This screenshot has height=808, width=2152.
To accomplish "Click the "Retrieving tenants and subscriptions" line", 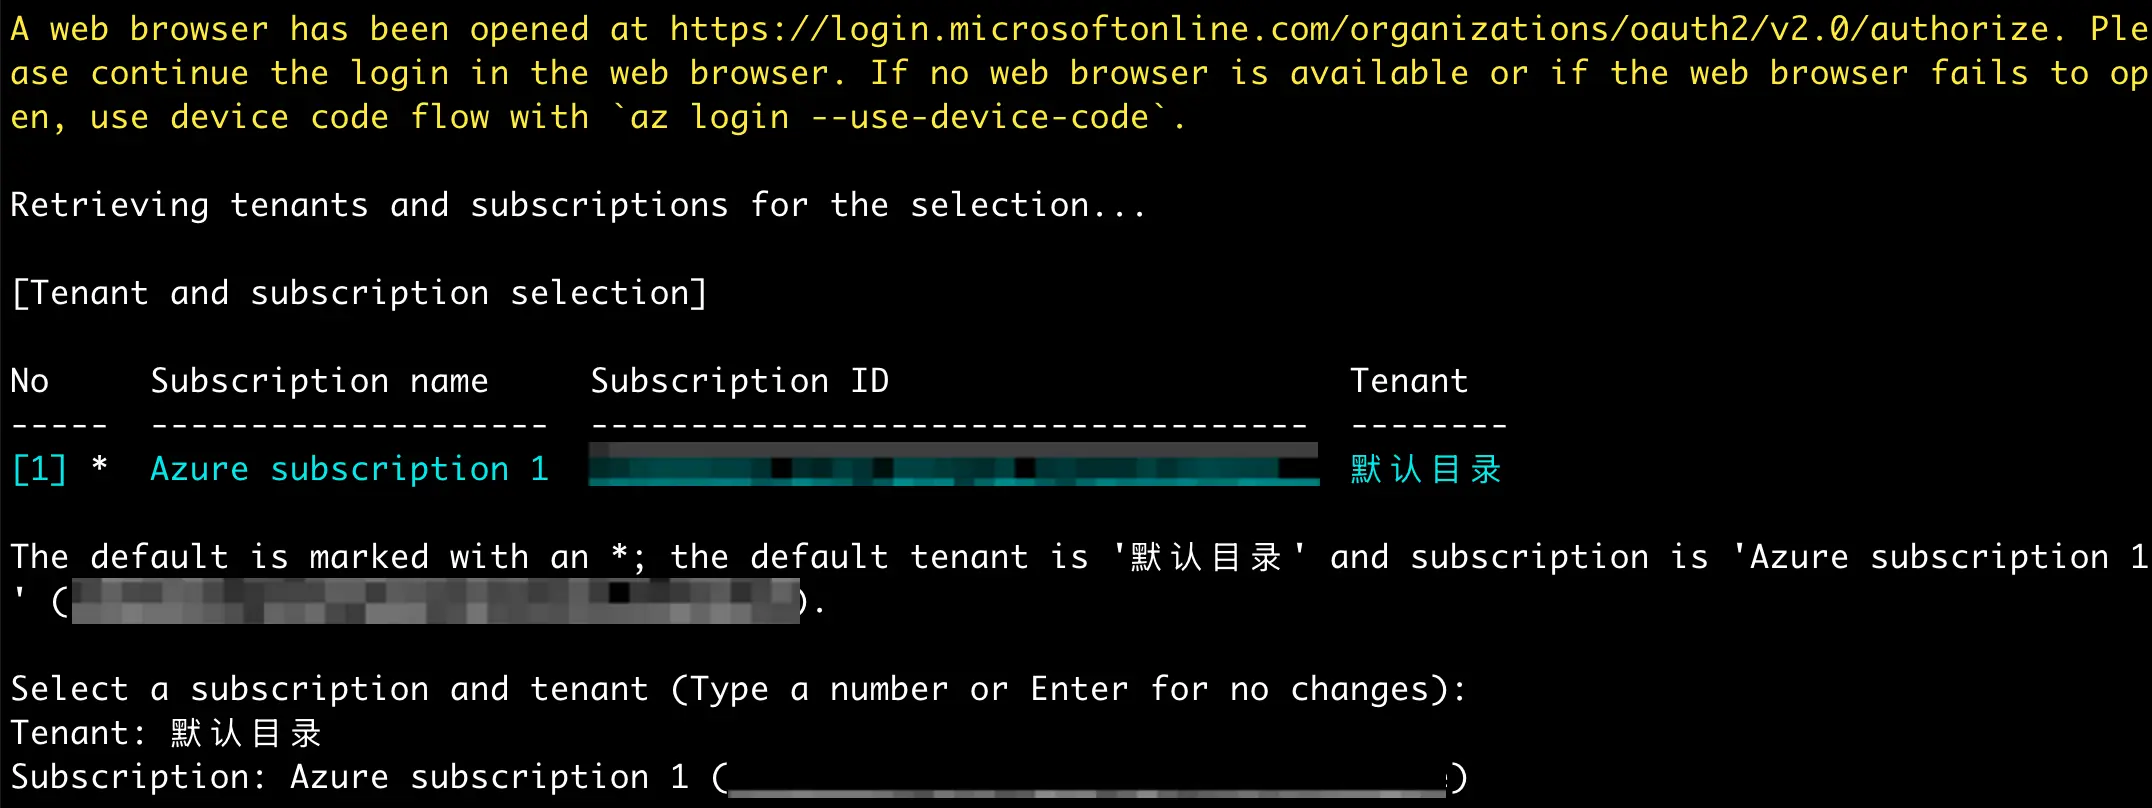I will 578,205.
